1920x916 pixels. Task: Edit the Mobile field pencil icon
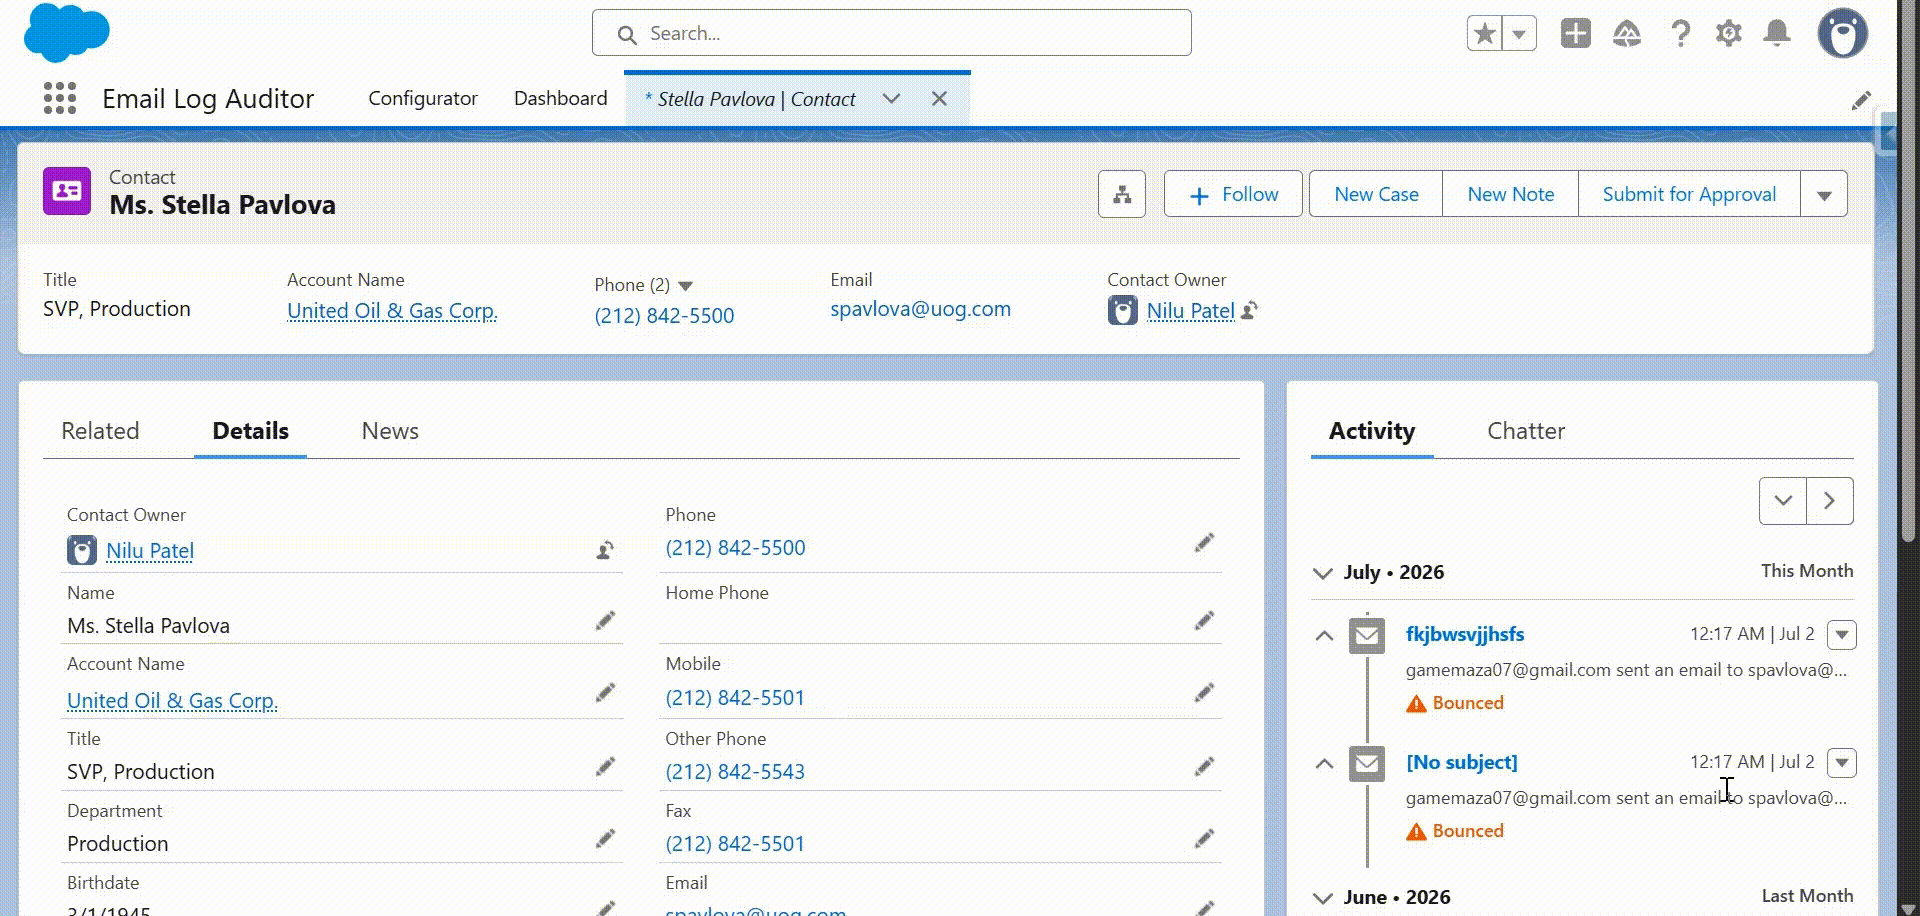(1204, 692)
